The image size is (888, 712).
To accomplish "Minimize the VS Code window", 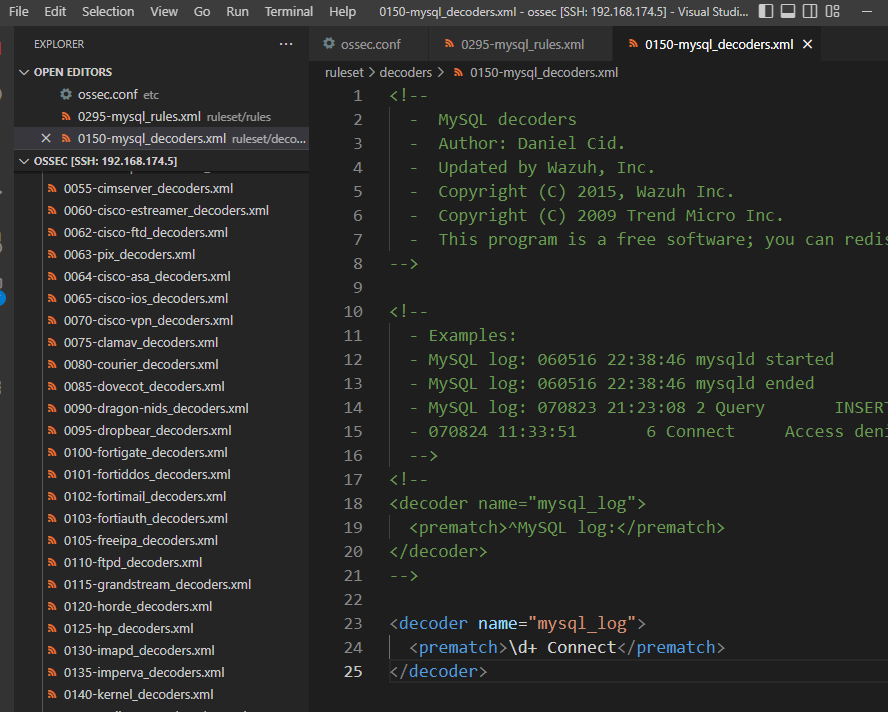I will point(866,11).
